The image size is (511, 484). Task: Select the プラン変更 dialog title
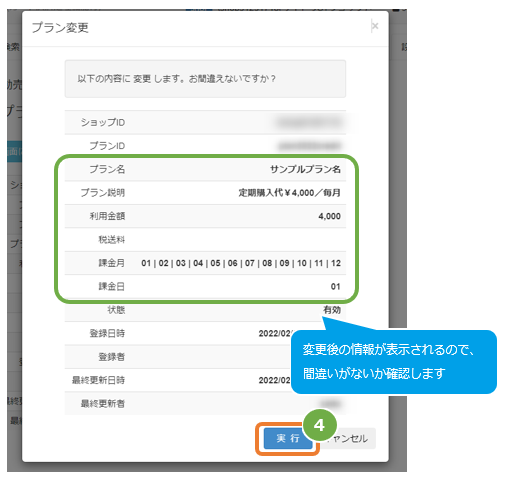60,28
